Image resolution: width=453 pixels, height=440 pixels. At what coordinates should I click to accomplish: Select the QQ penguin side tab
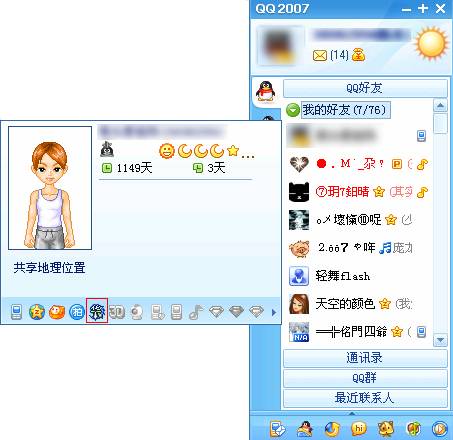(x=266, y=91)
